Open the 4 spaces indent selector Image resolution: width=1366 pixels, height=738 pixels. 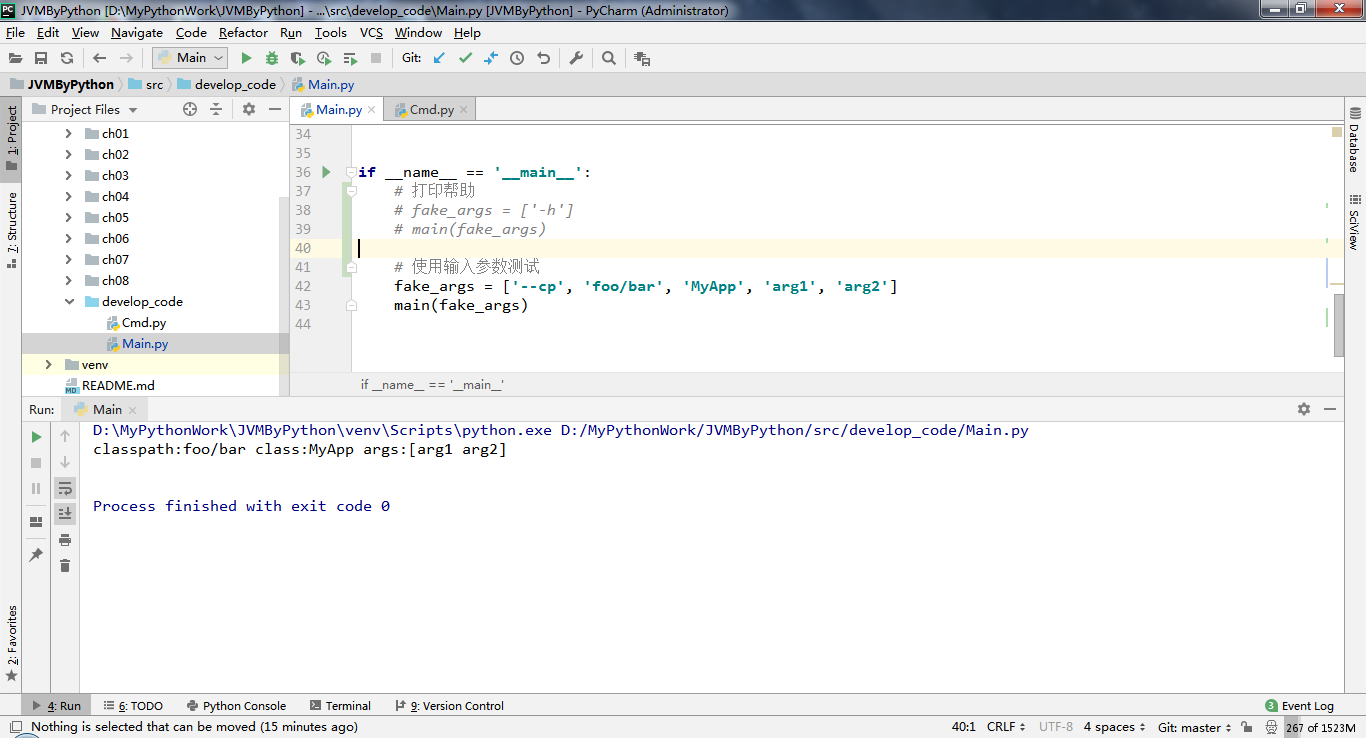(1116, 727)
